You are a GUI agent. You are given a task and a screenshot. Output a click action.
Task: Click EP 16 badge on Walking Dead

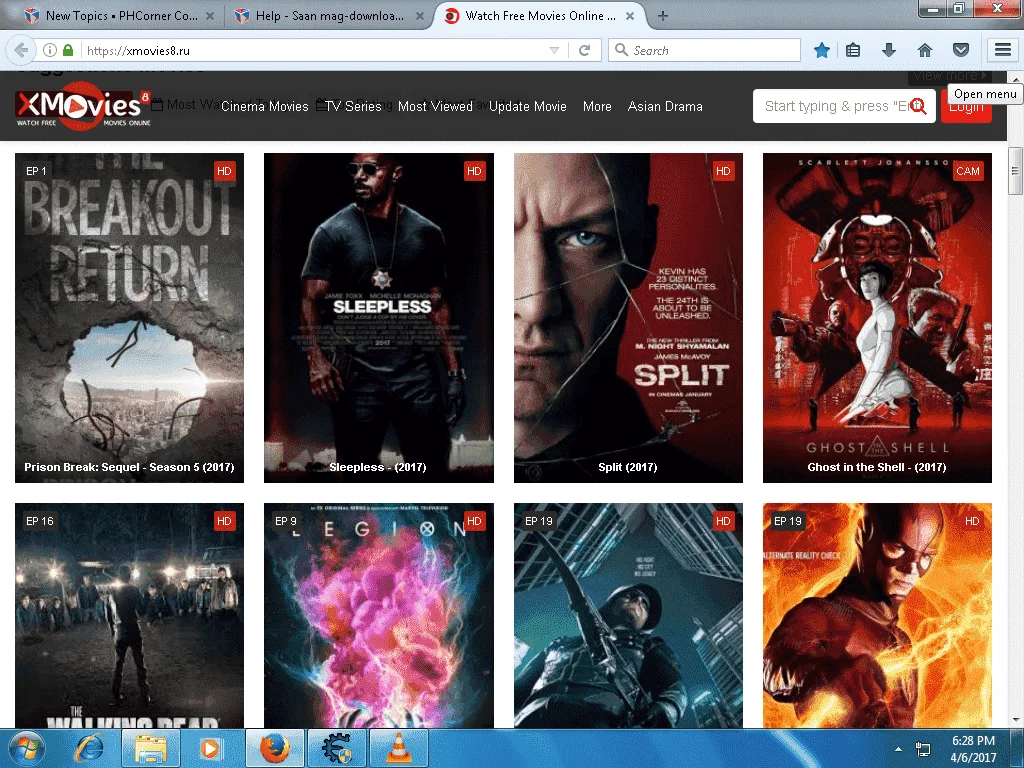click(40, 520)
